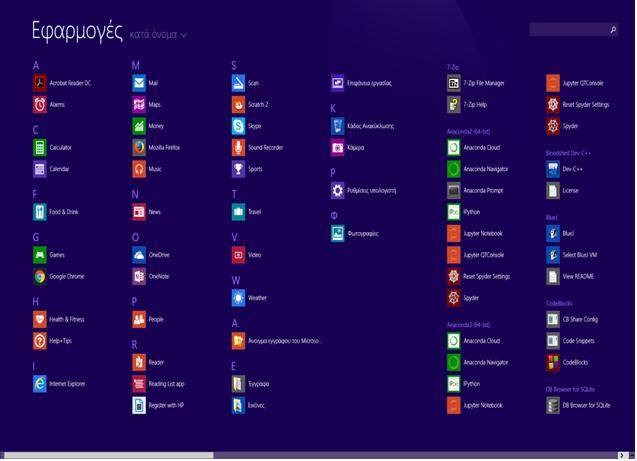Image resolution: width=637 pixels, height=461 pixels.
Task: Click the 'Anaconda2 (64-bit)' group heading
Action: pos(468,132)
